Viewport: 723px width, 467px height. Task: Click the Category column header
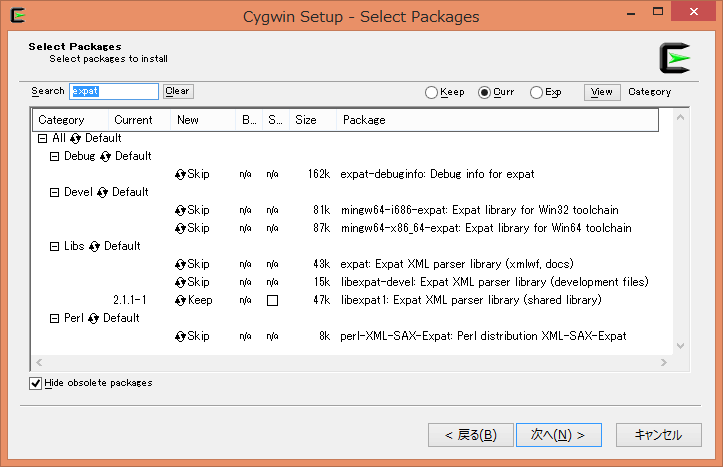(71, 120)
